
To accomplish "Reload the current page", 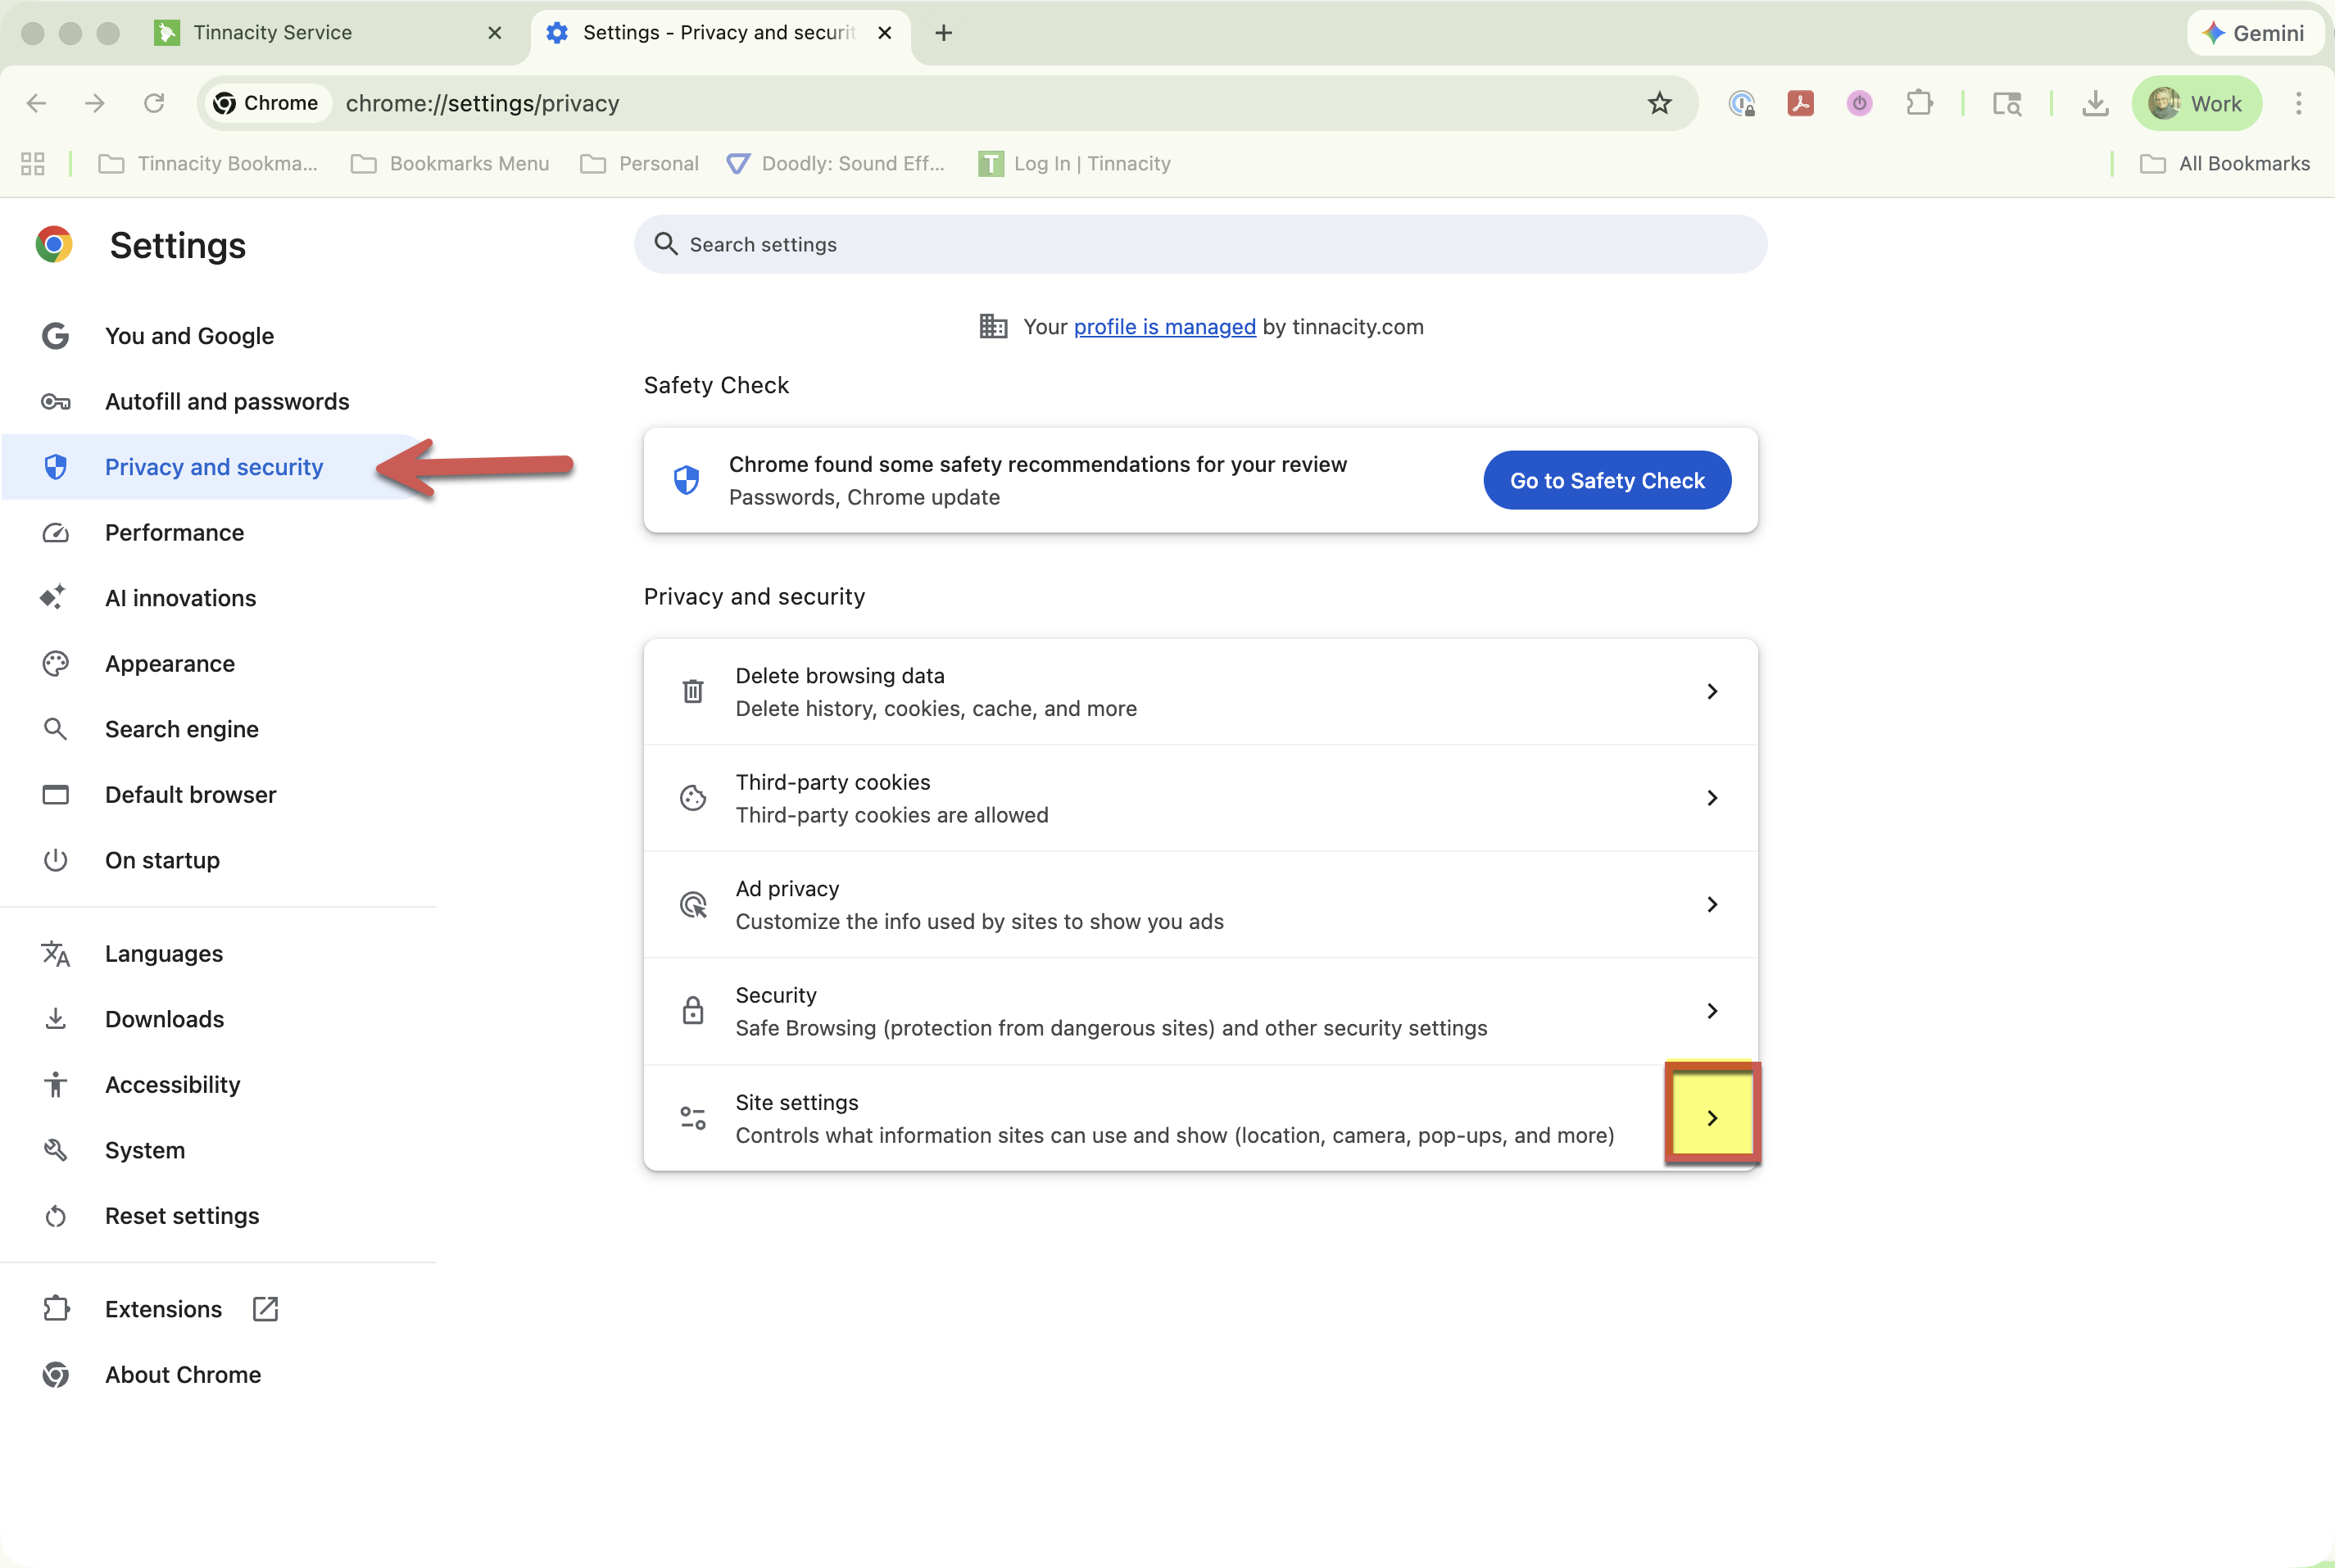I will [154, 103].
